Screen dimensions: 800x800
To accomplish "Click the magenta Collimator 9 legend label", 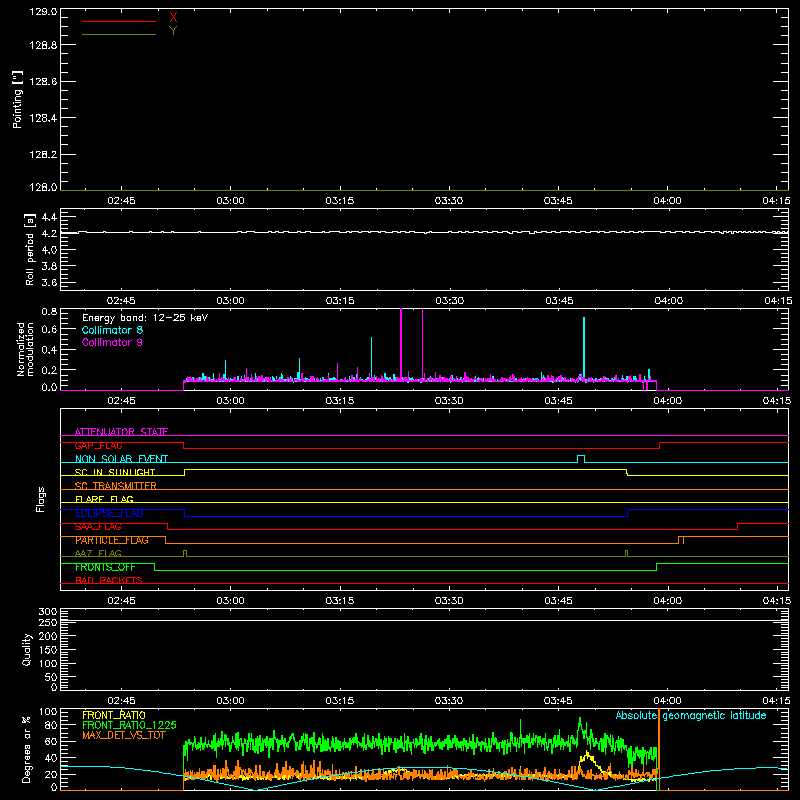I will click(112, 342).
